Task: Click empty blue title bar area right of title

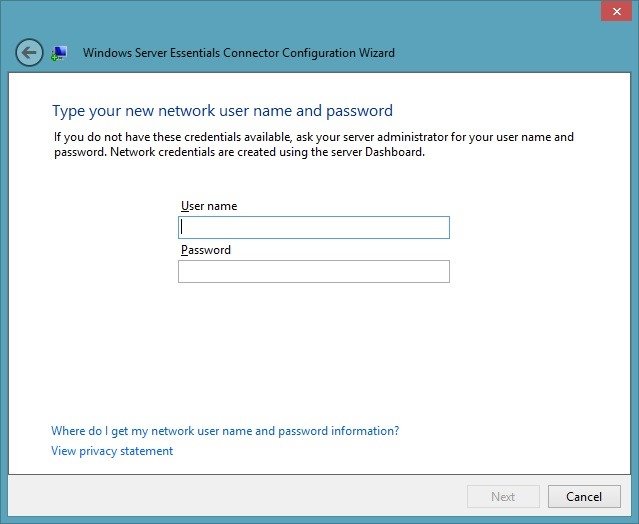Action: pos(497,53)
